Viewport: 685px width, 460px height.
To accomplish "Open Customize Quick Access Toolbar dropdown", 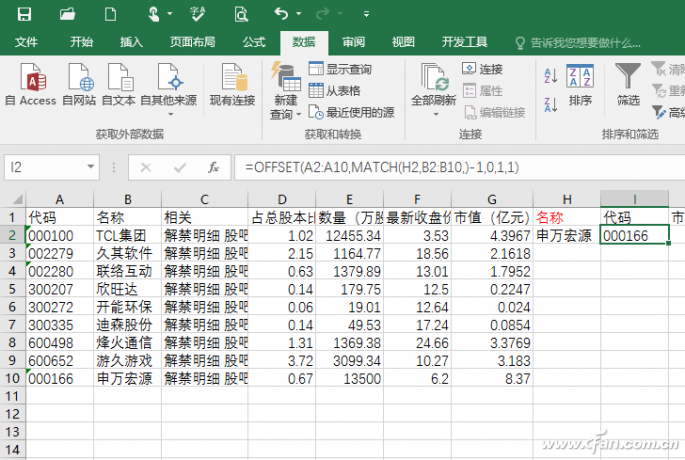I will point(366,14).
